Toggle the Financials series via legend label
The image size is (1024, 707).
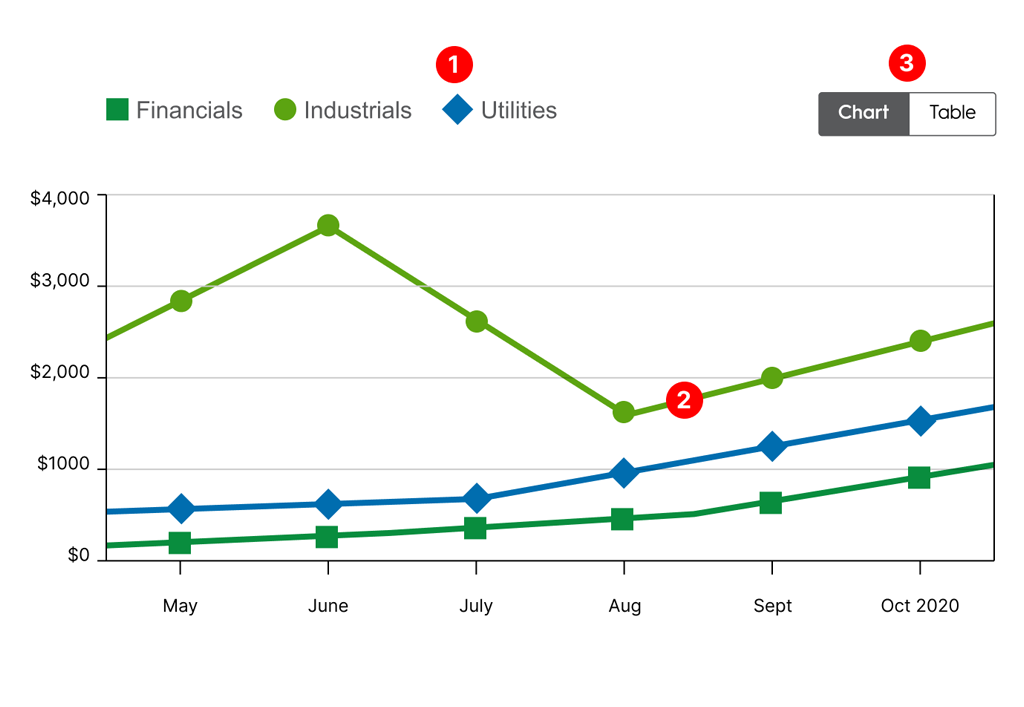click(x=189, y=110)
